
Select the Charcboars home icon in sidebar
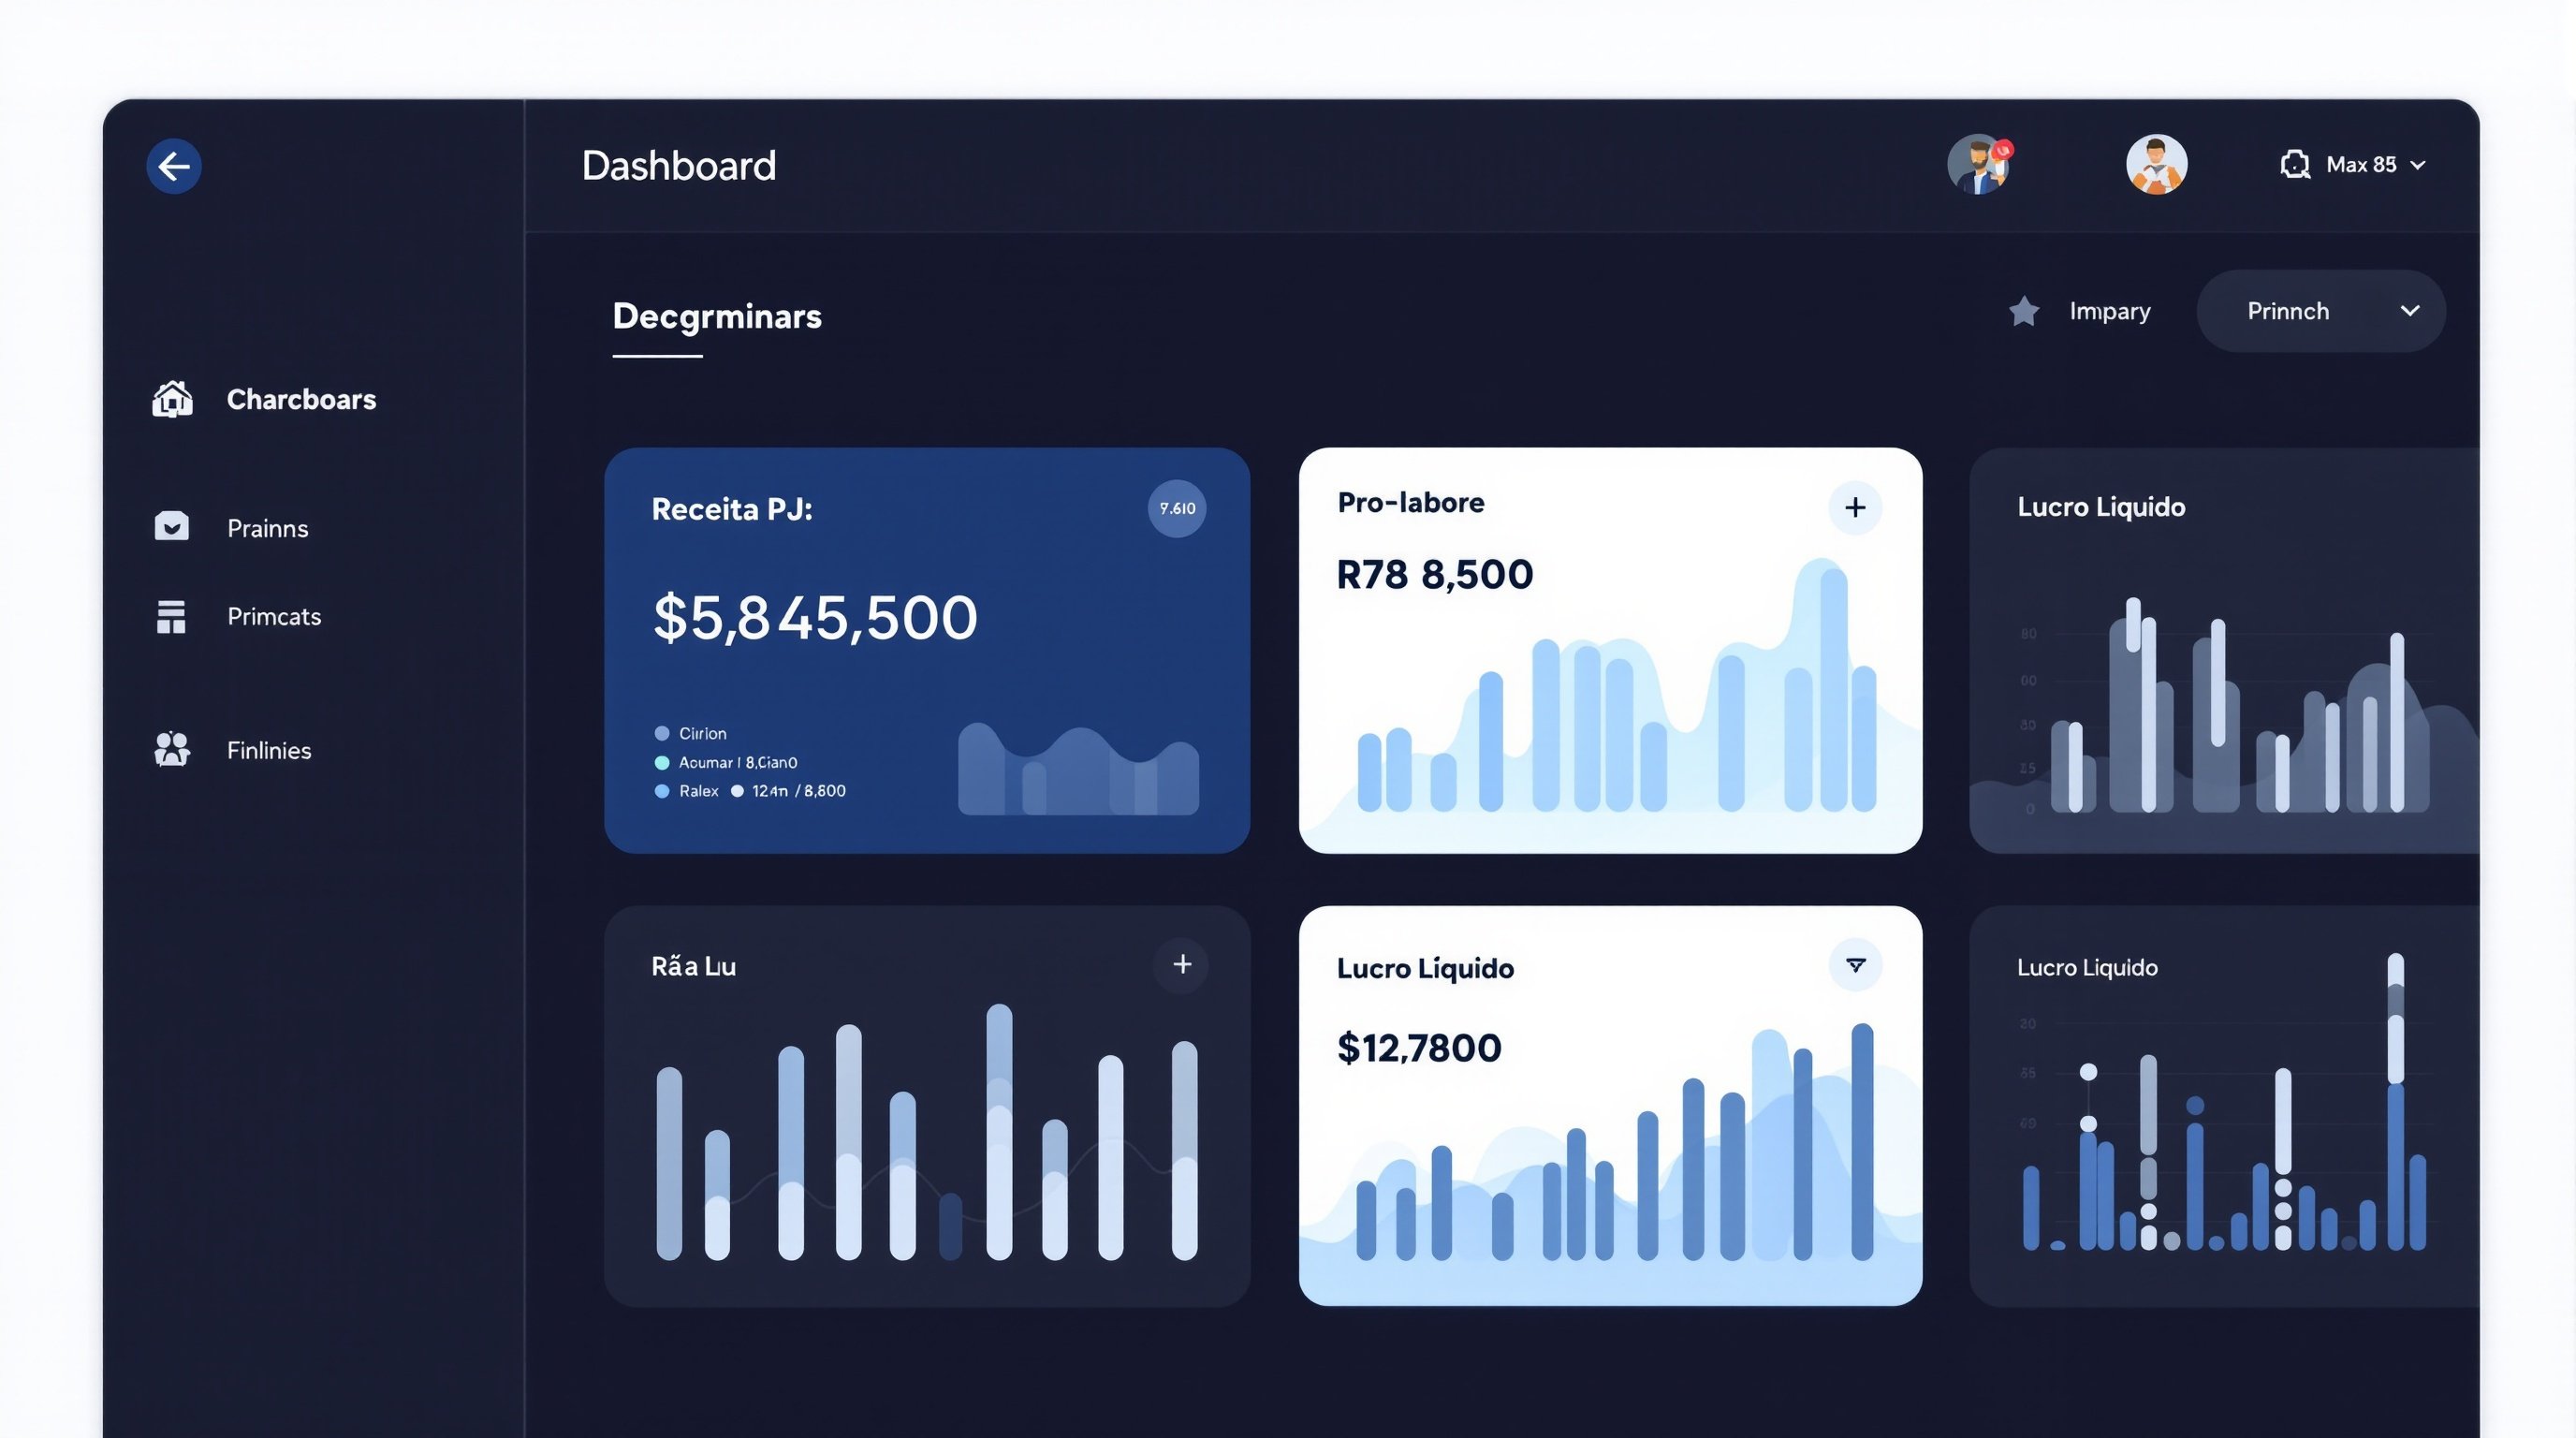(x=172, y=398)
